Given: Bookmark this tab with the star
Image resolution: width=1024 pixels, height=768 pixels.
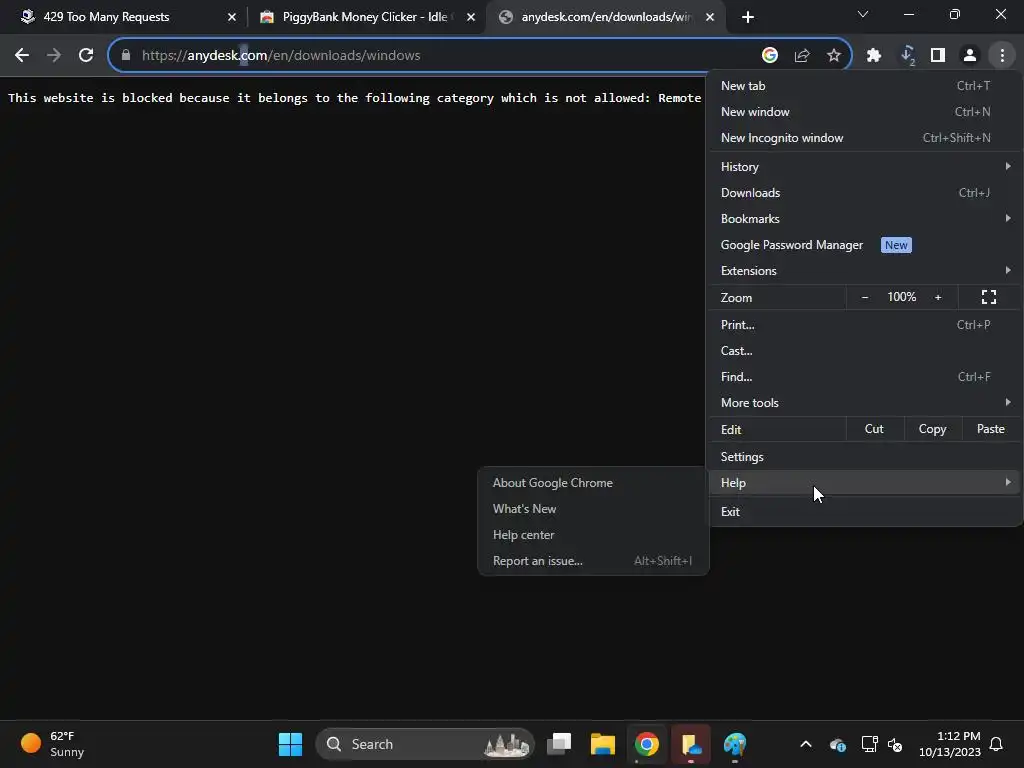Looking at the screenshot, I should pyautogui.click(x=834, y=56).
